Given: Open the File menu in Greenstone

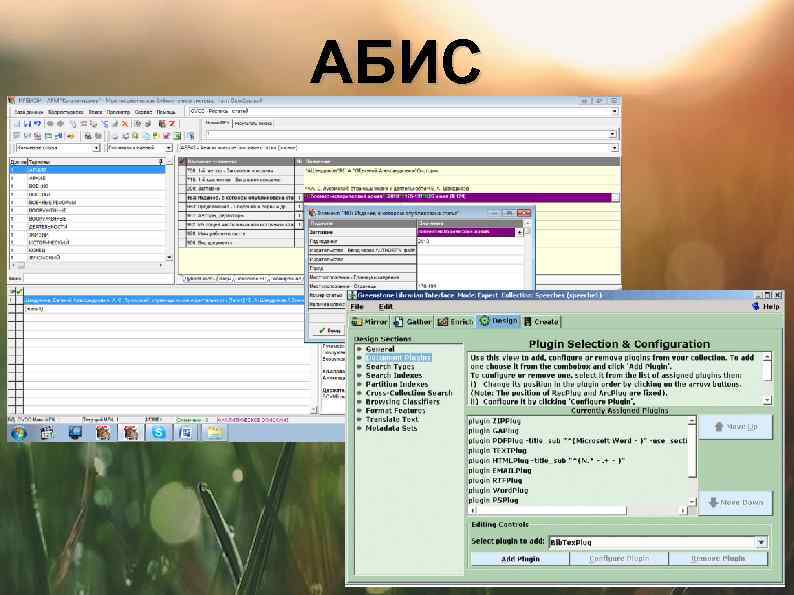Looking at the screenshot, I should [x=357, y=307].
